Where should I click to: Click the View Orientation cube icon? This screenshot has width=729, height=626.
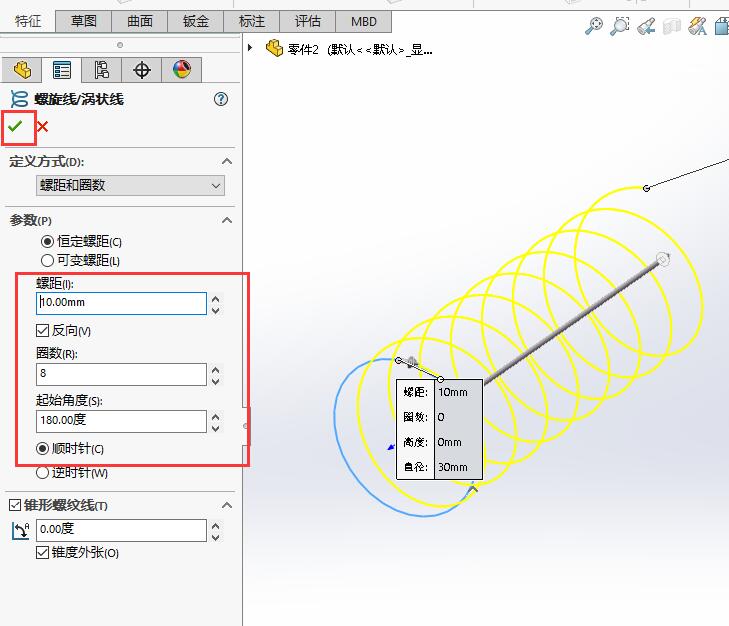pyautogui.click(x=722, y=26)
